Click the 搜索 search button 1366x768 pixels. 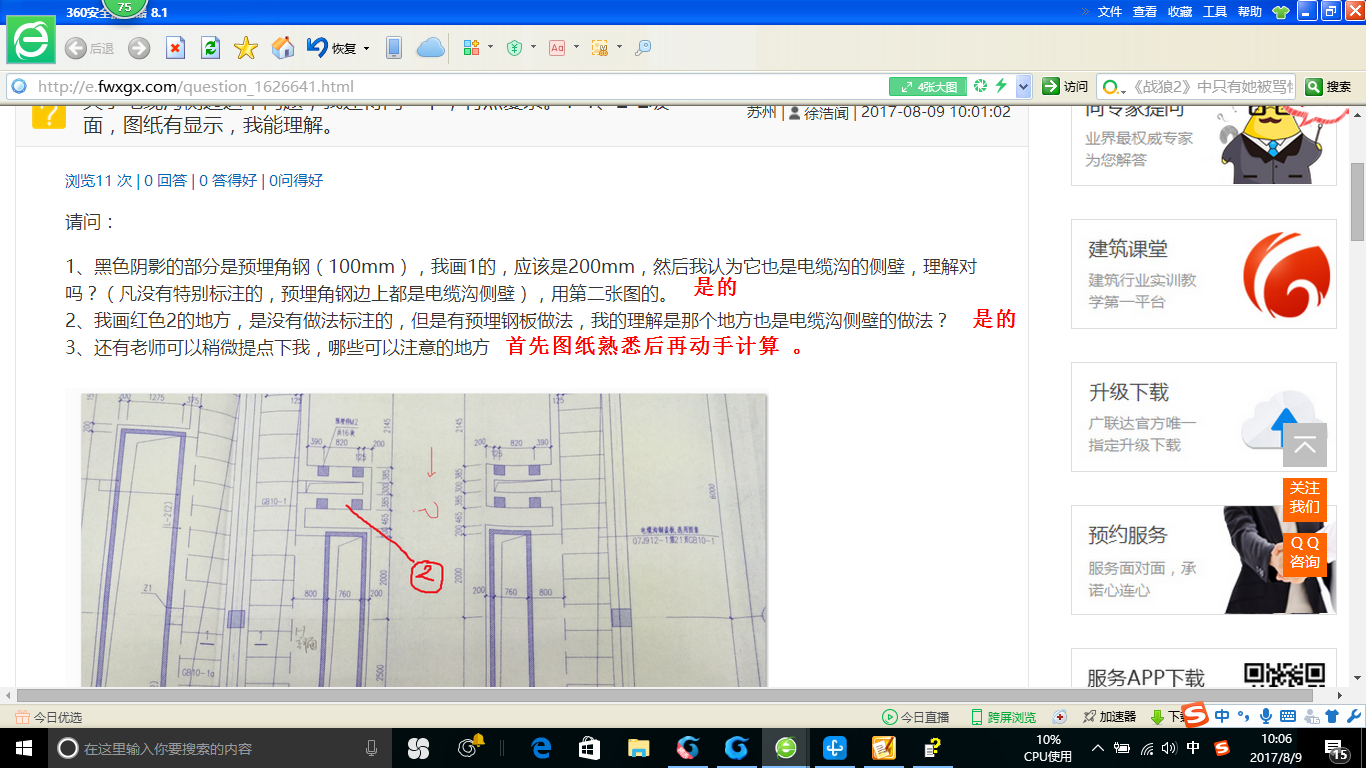click(x=1329, y=87)
